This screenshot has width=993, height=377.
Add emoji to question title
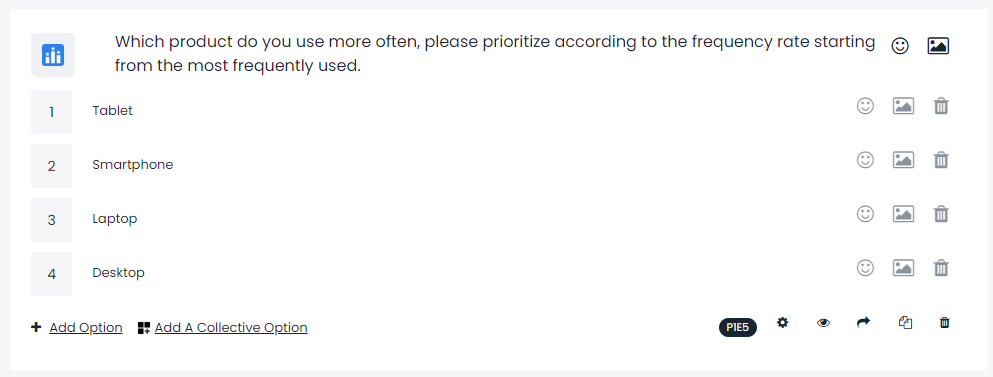(900, 46)
